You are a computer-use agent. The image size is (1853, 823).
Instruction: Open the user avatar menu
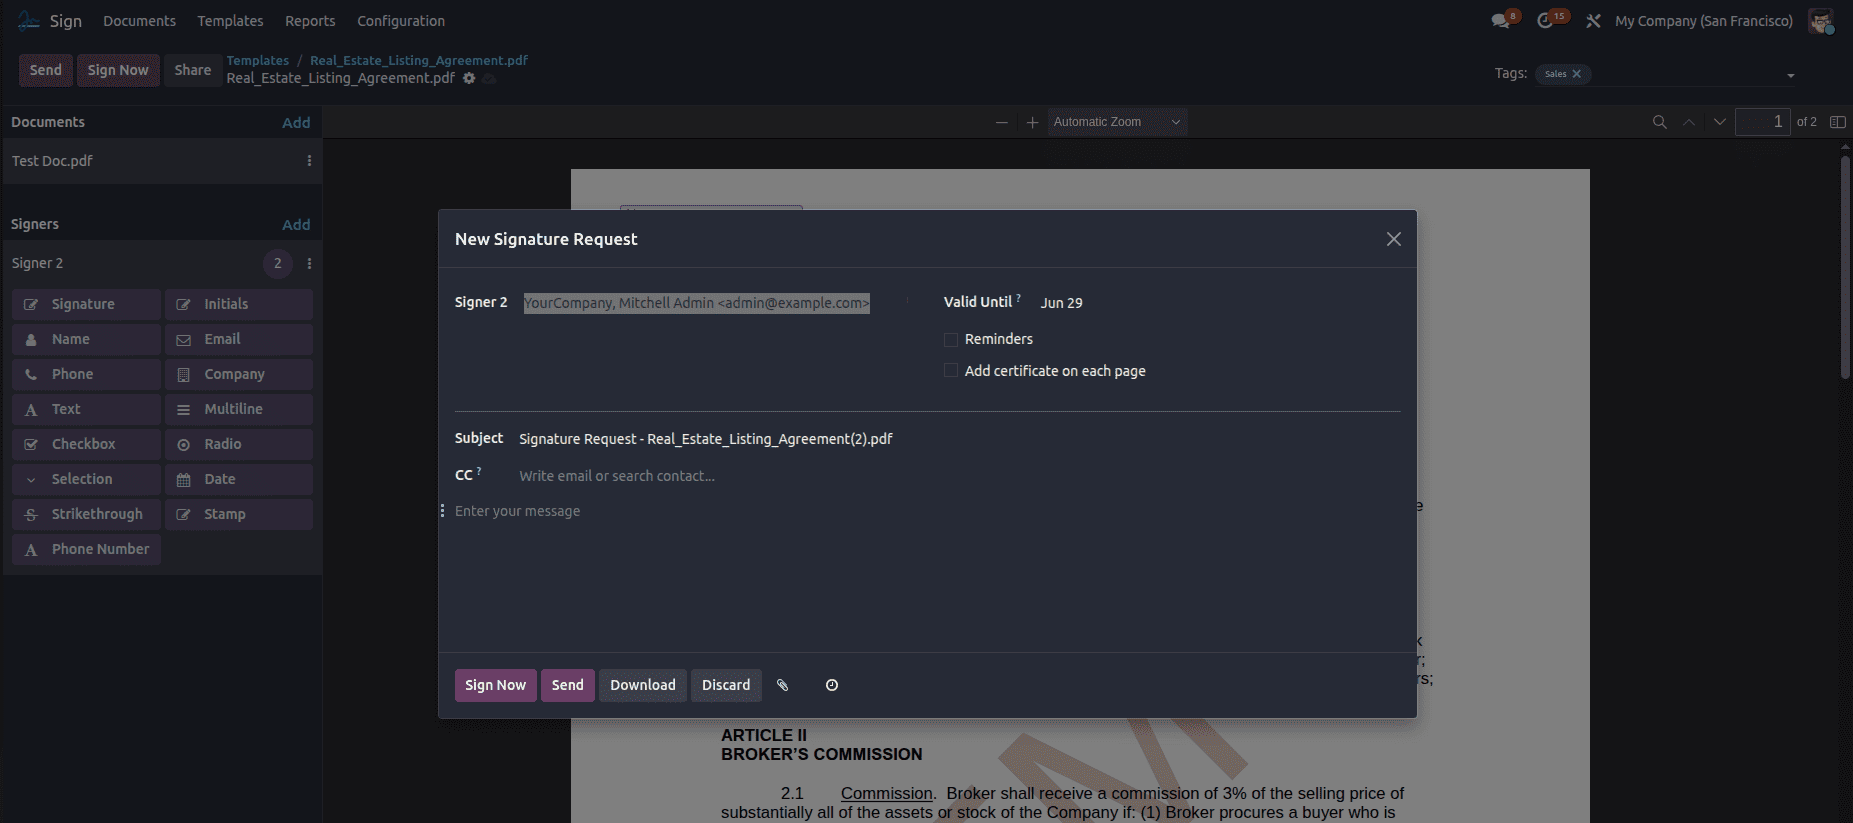1821,21
